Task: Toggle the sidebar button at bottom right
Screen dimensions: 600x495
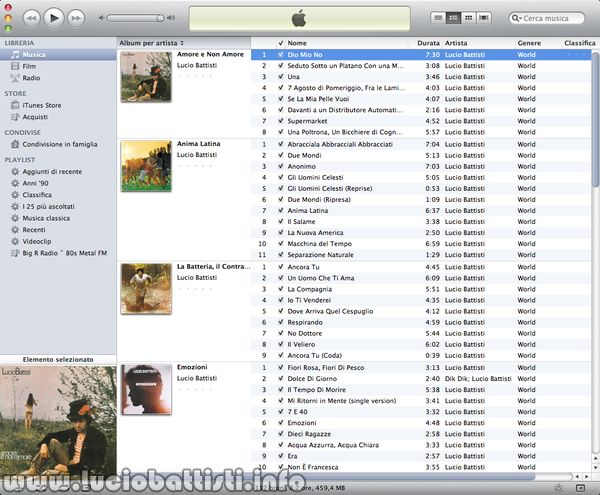Action: click(580, 488)
